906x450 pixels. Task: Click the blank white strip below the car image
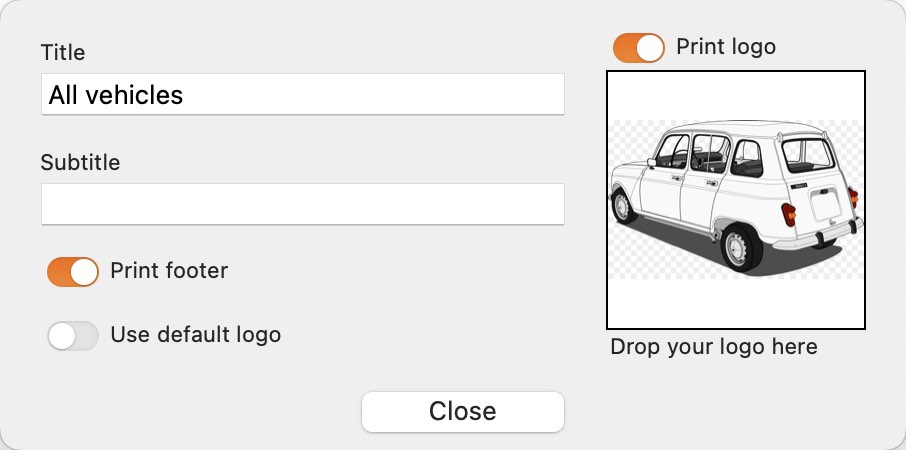point(736,303)
